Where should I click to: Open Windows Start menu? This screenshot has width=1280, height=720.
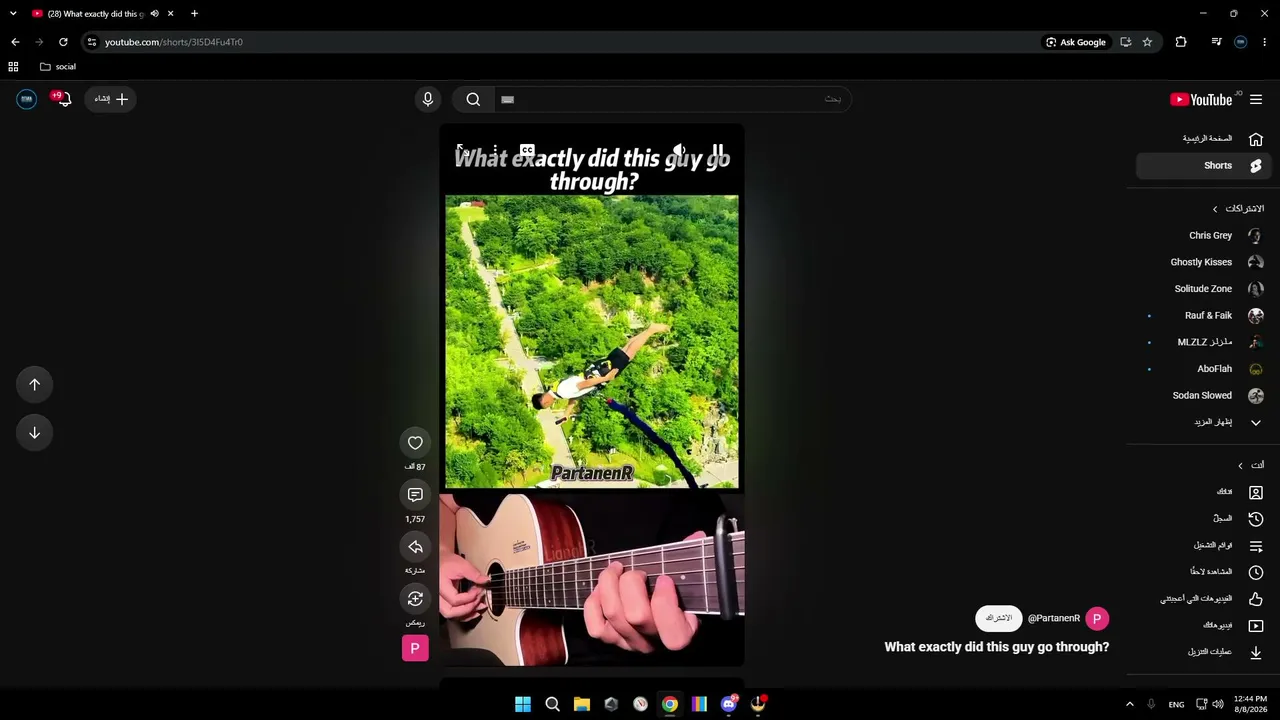[523, 704]
